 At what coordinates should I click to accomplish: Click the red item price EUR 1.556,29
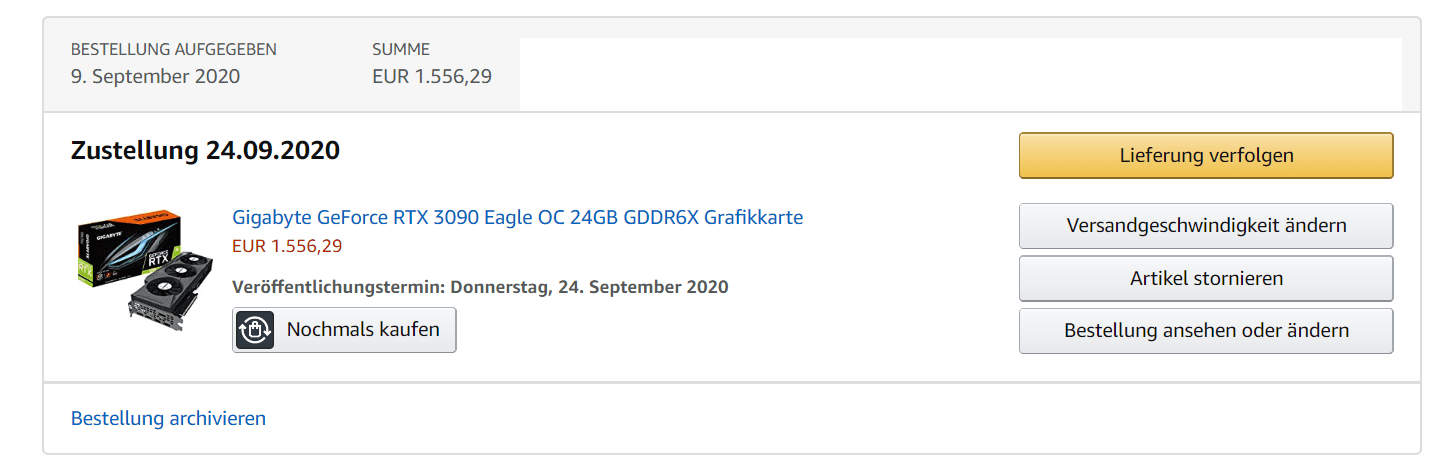coord(287,246)
